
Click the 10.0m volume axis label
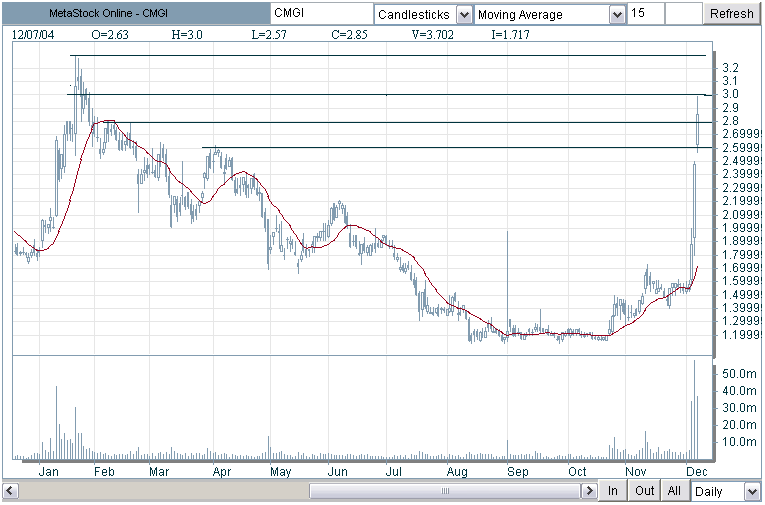[x=739, y=442]
